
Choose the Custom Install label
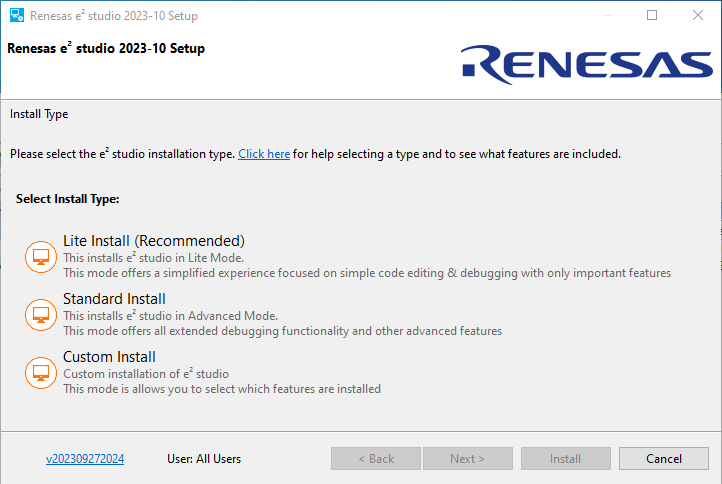pyautogui.click(x=109, y=357)
